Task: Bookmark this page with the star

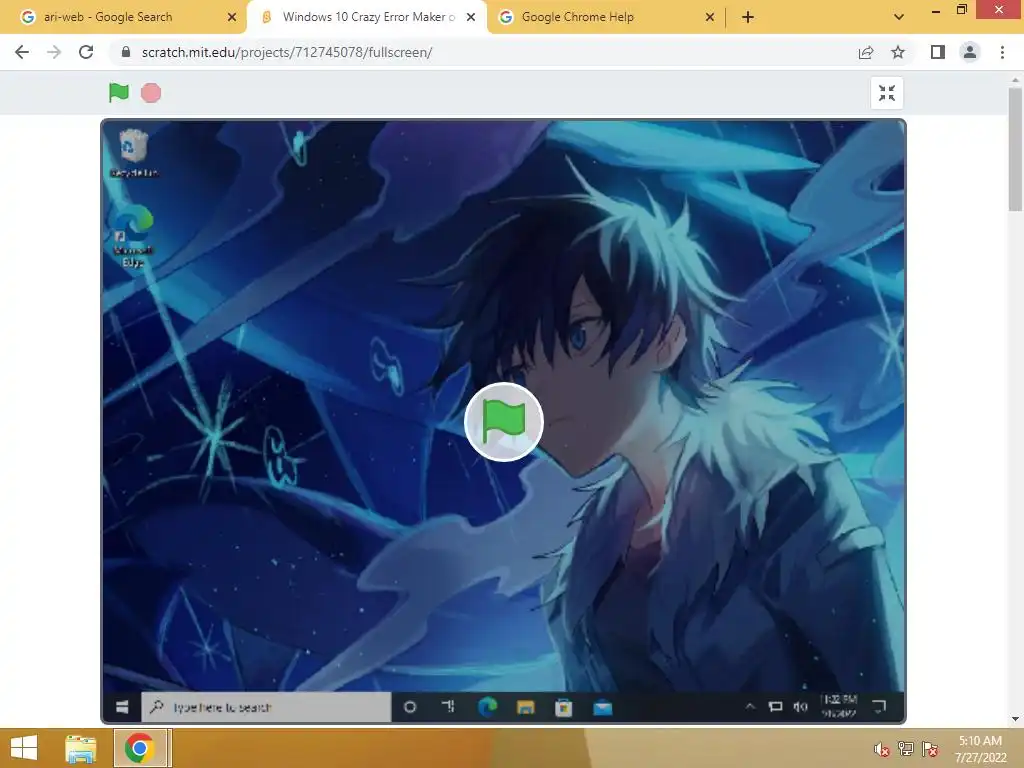Action: coord(898,52)
